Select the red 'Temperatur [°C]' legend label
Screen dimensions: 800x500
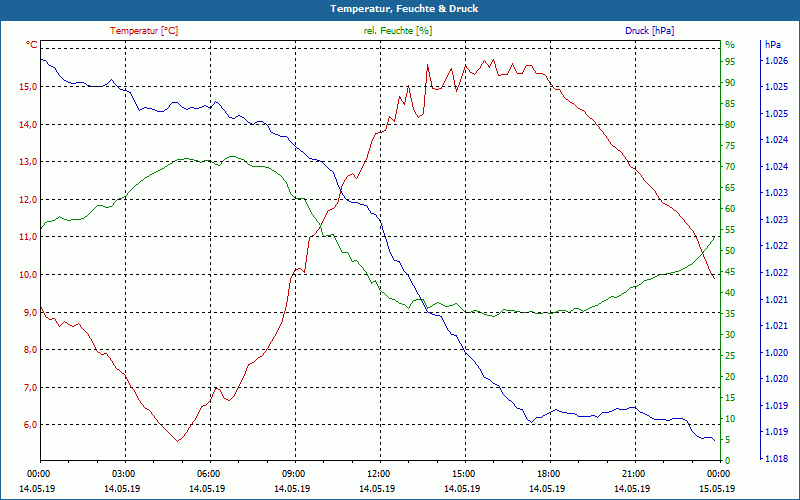[x=144, y=31]
